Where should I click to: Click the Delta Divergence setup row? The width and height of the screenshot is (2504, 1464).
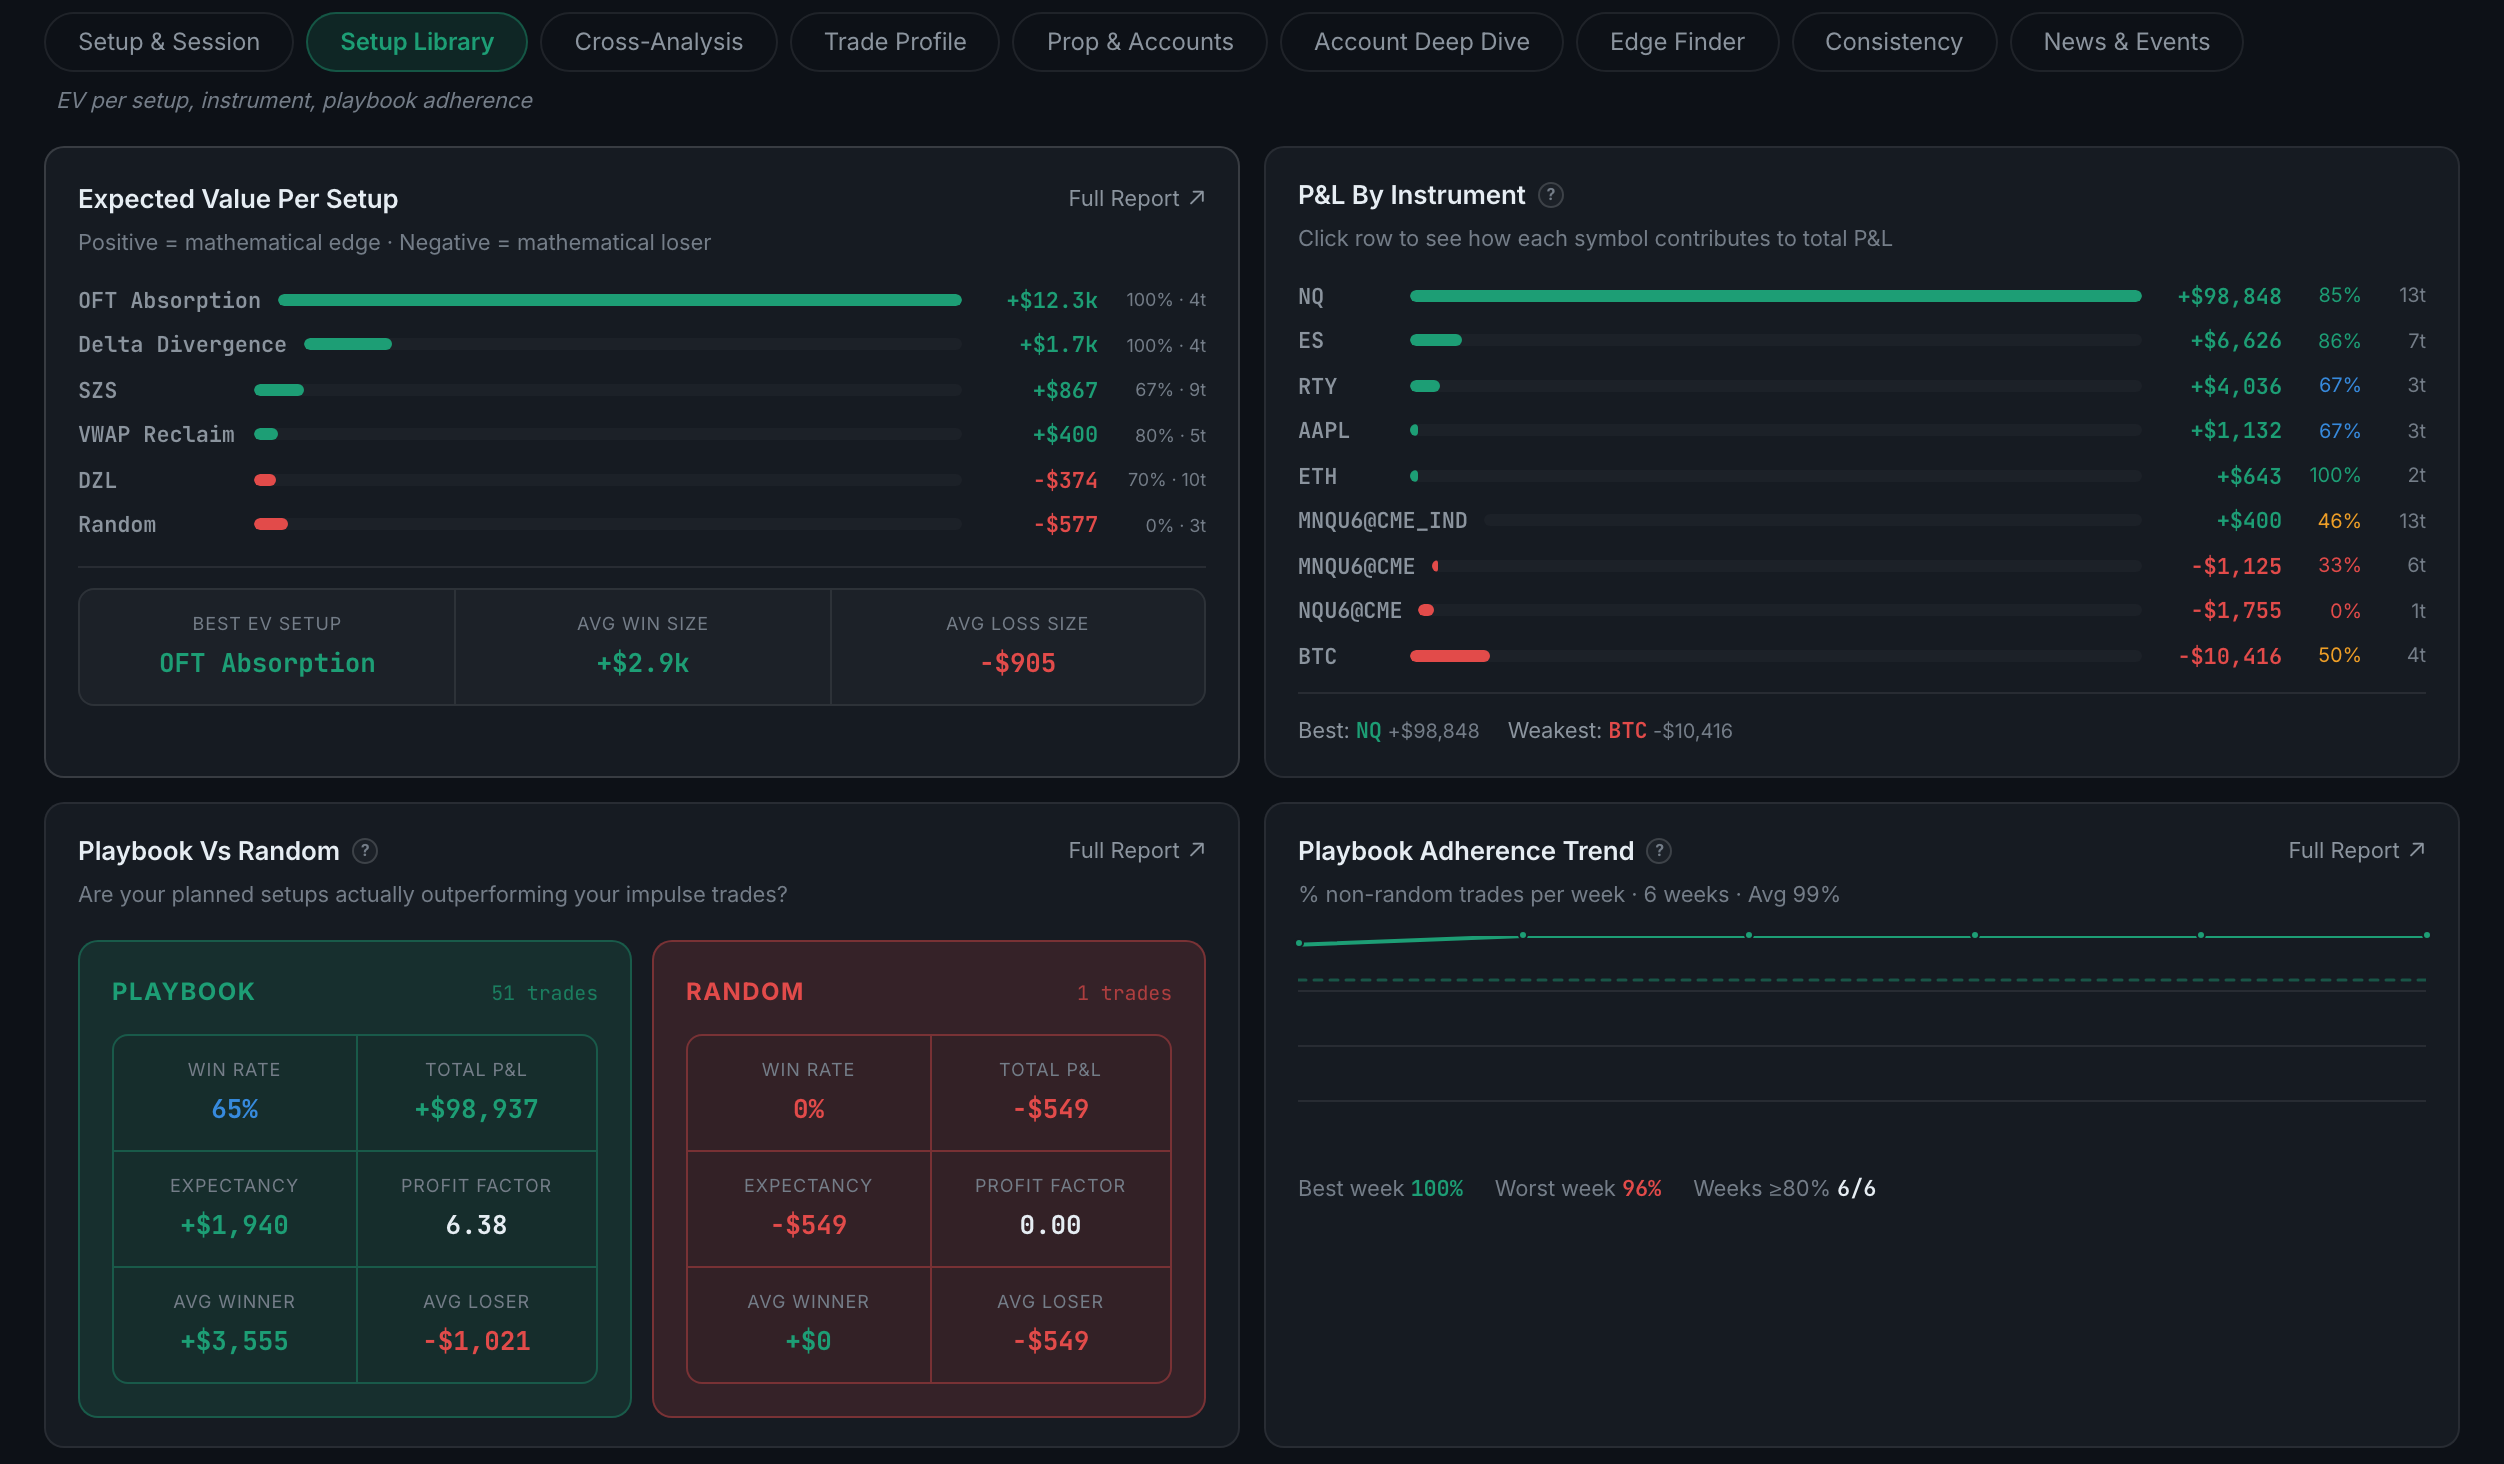pyautogui.click(x=642, y=345)
